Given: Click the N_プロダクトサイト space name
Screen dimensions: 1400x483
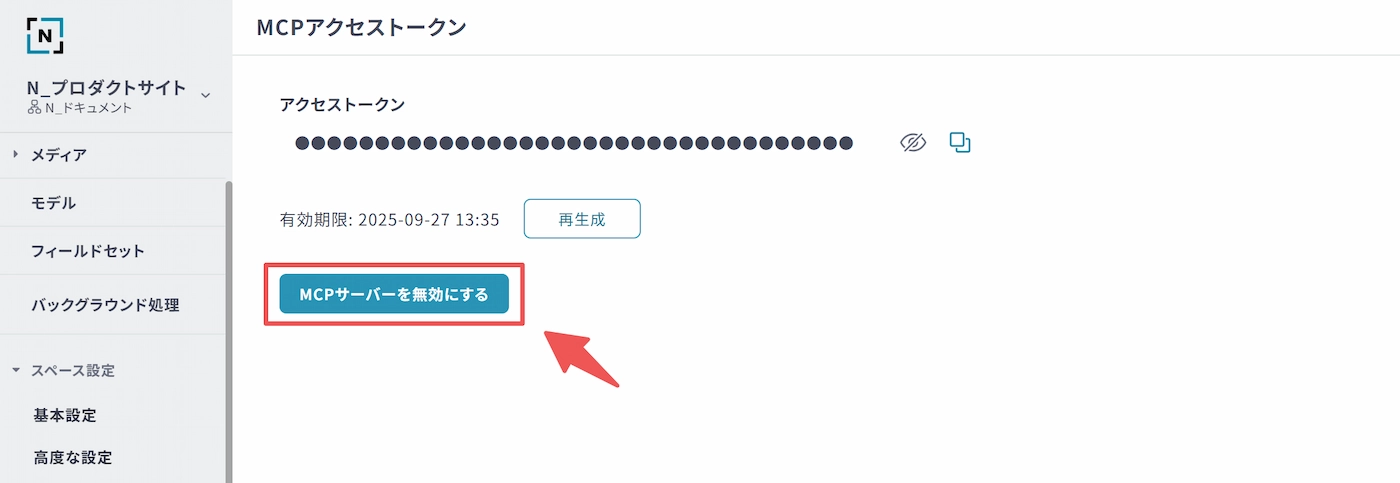Looking at the screenshot, I should pyautogui.click(x=107, y=88).
